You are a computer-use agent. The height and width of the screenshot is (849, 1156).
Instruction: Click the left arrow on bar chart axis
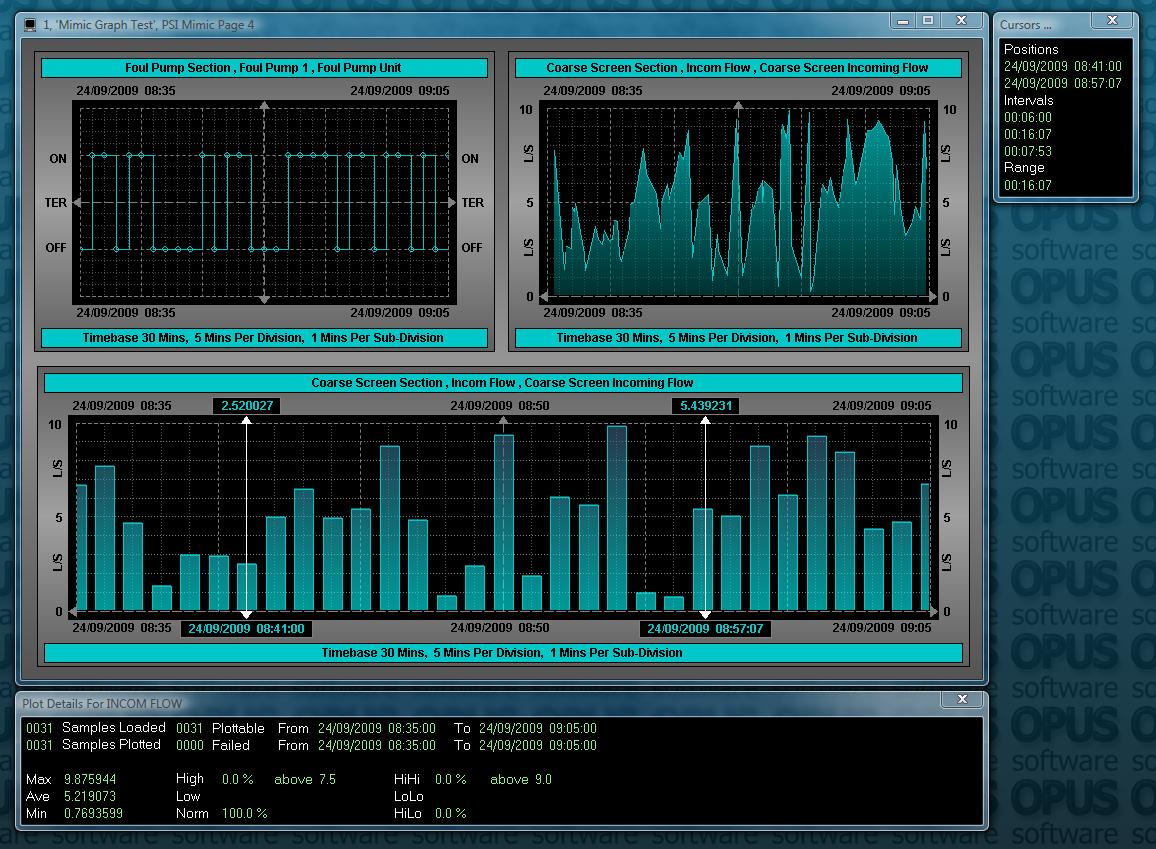click(x=72, y=611)
